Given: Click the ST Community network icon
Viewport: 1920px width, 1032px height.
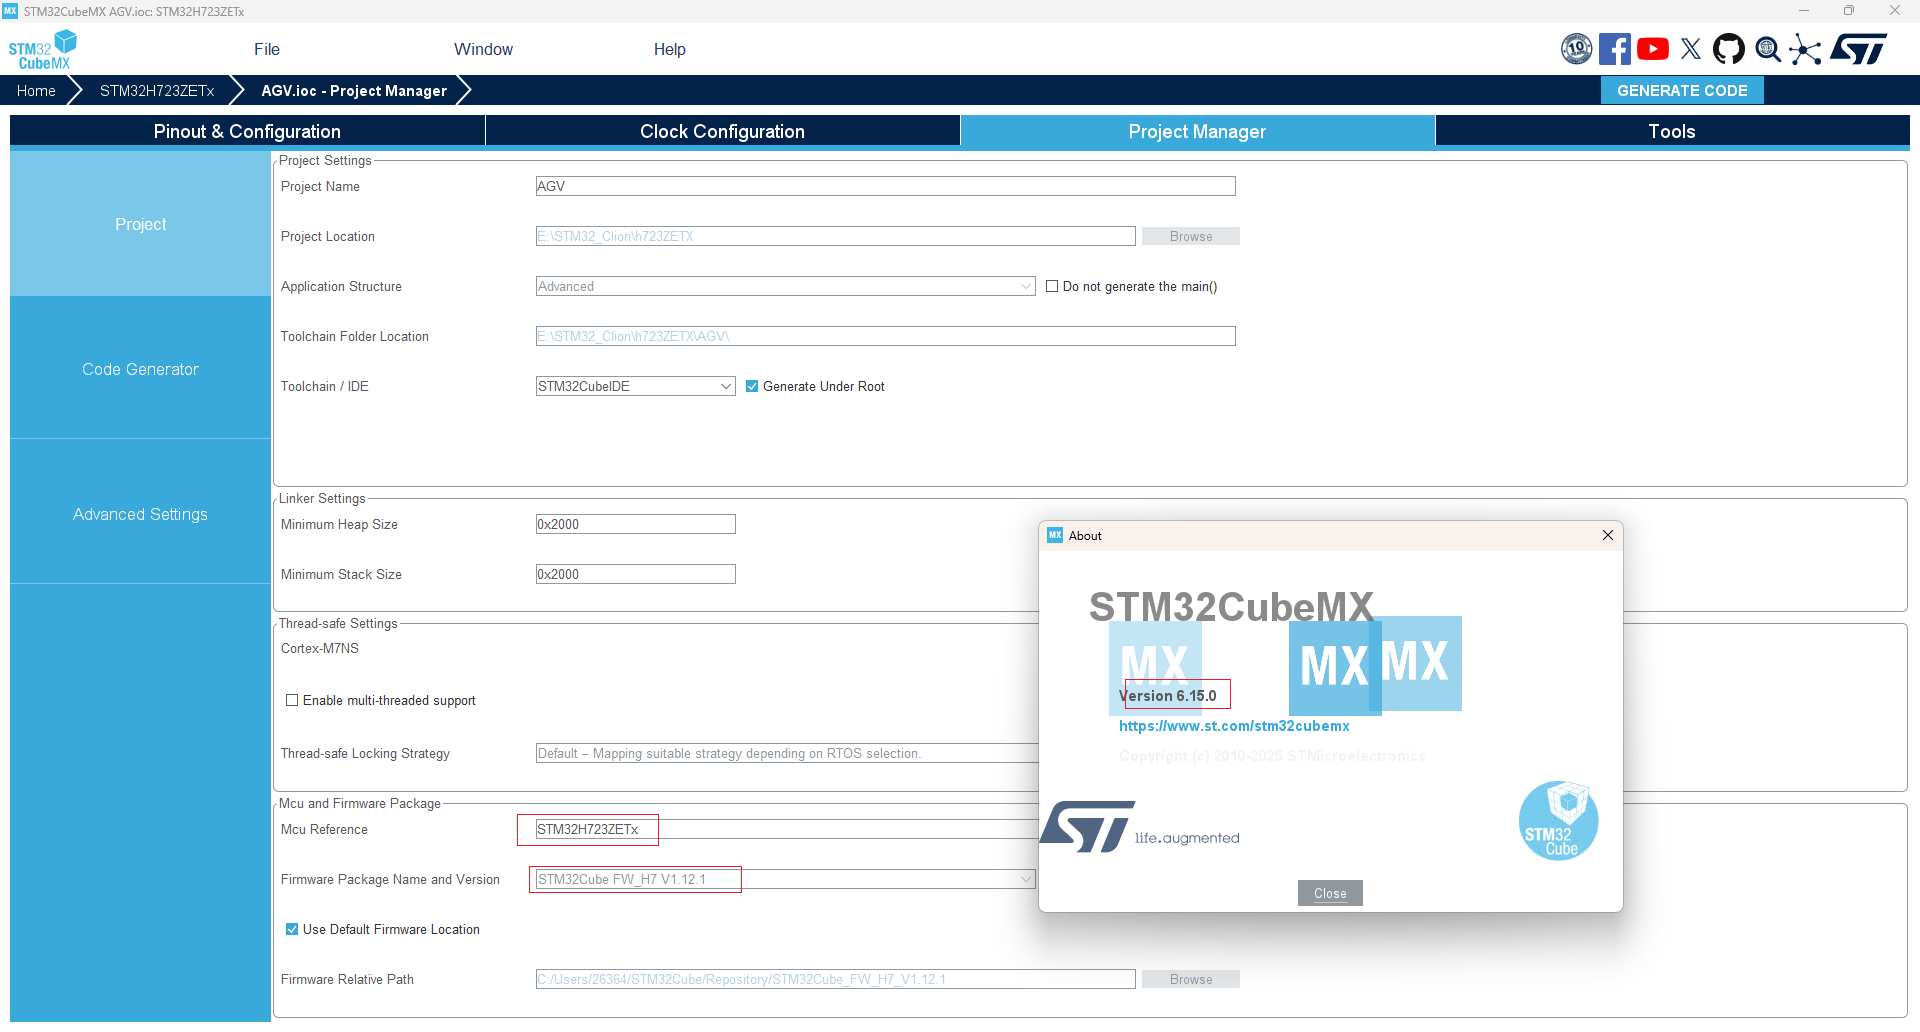Looking at the screenshot, I should 1806,48.
